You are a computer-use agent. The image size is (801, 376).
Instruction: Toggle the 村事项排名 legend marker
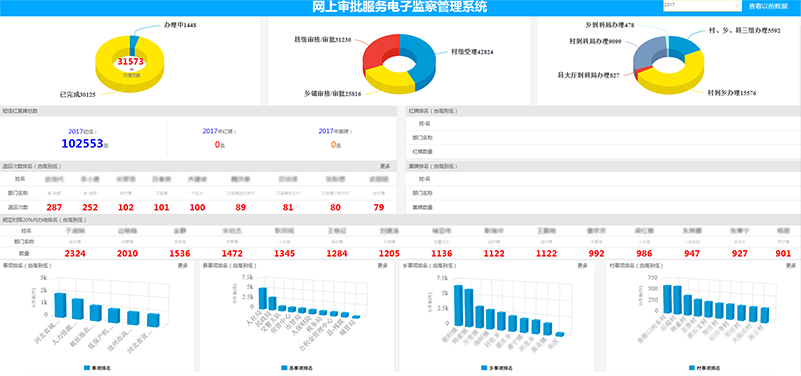[x=693, y=368]
